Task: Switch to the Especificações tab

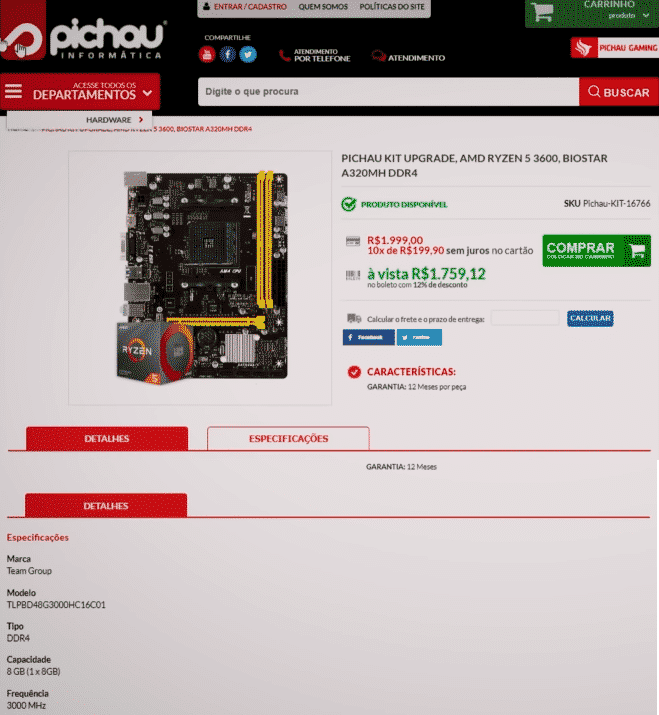Action: [x=288, y=438]
